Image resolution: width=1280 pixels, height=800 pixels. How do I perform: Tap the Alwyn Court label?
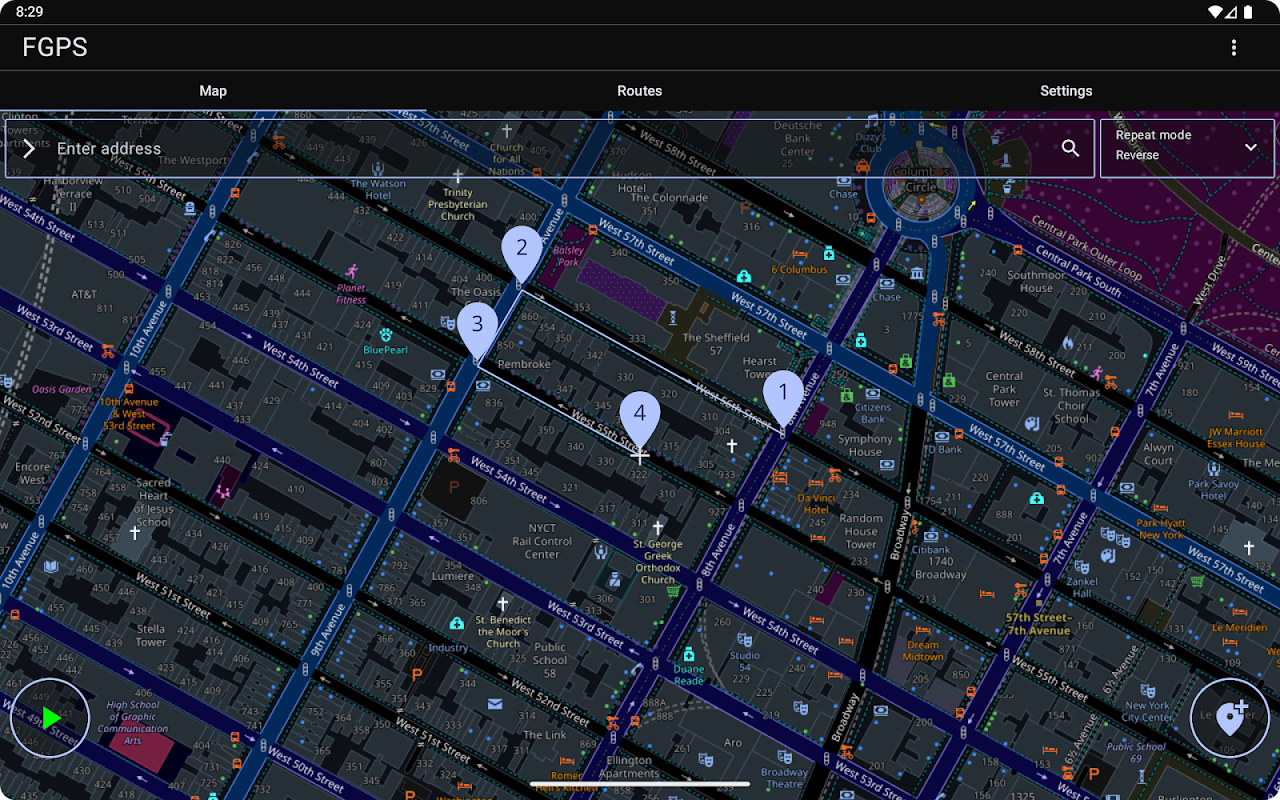[1158, 455]
